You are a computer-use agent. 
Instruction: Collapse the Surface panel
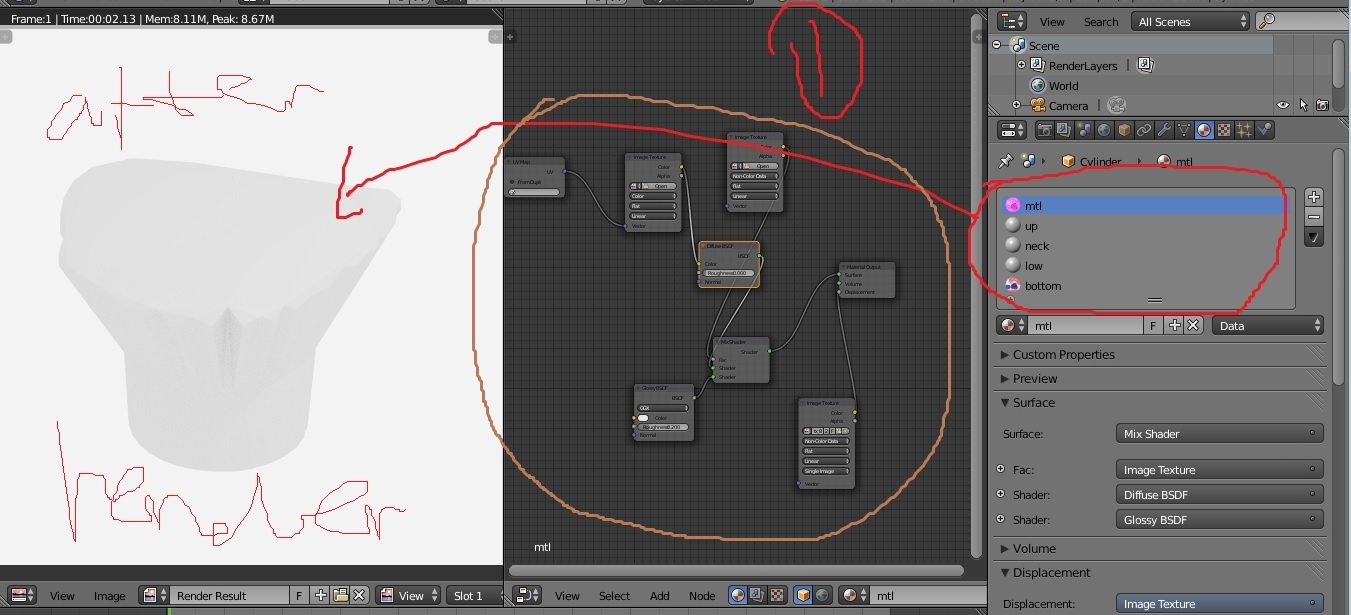1033,402
